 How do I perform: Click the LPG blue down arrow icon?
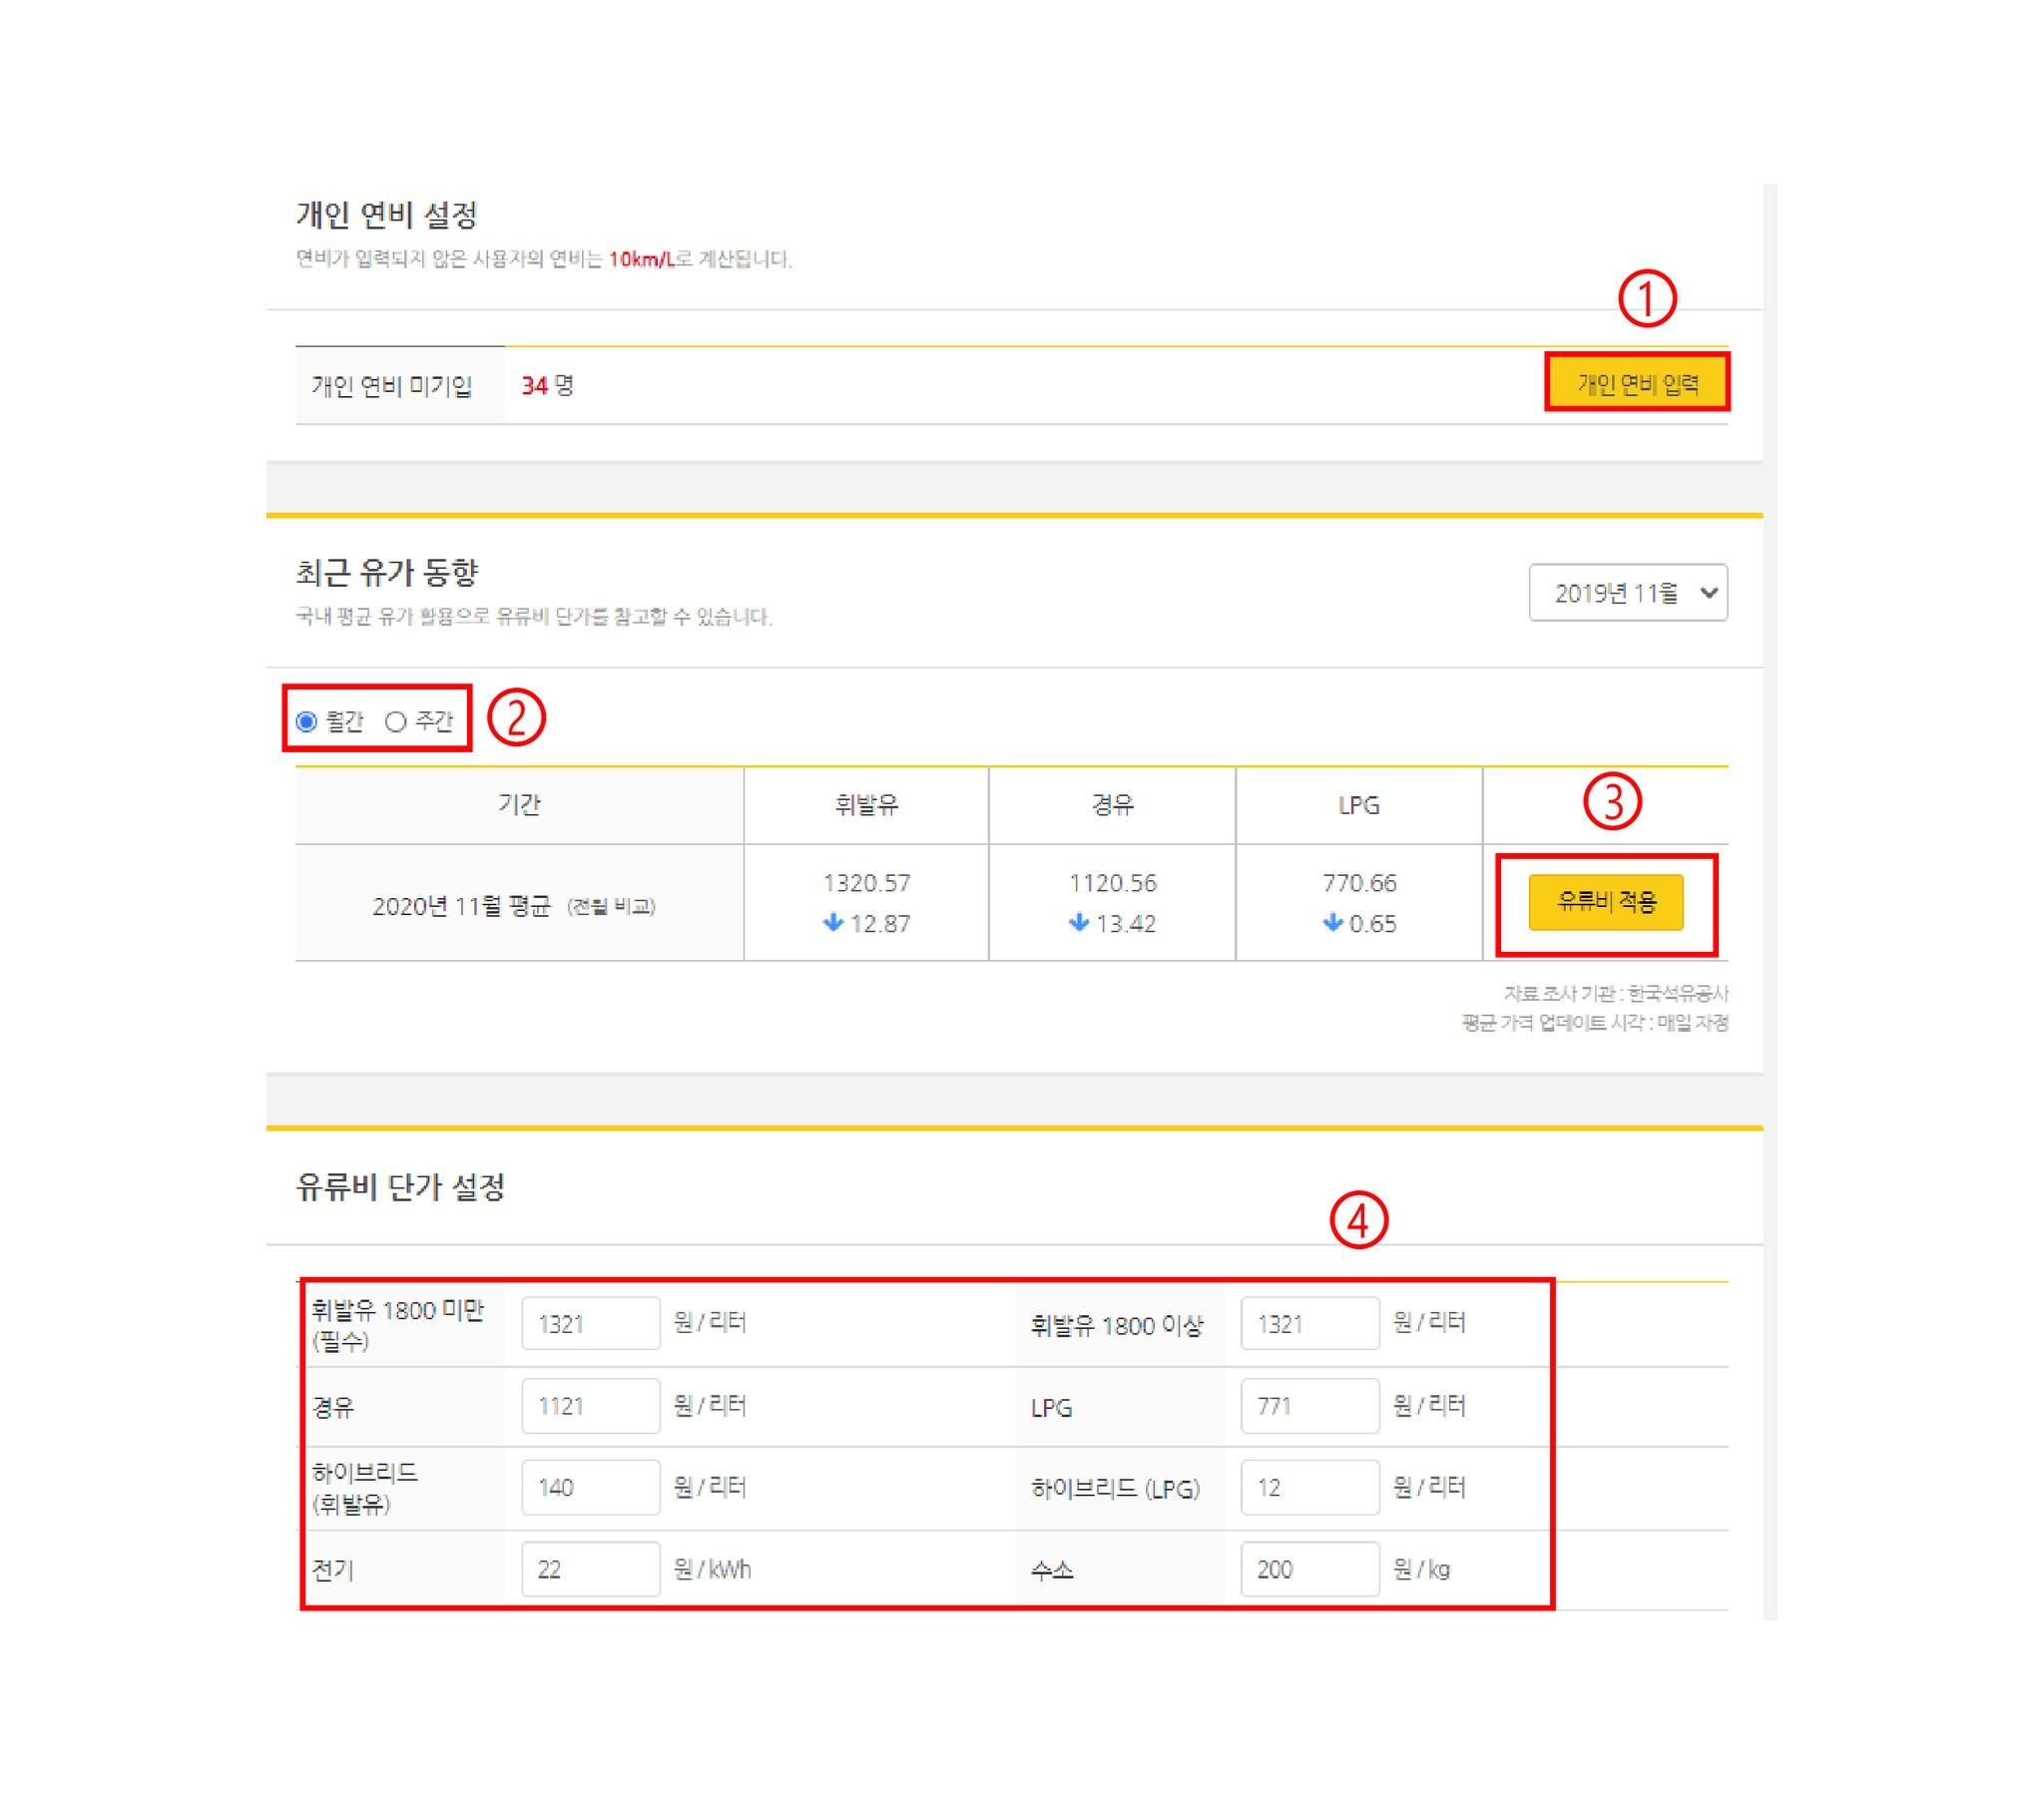pyautogui.click(x=1332, y=922)
